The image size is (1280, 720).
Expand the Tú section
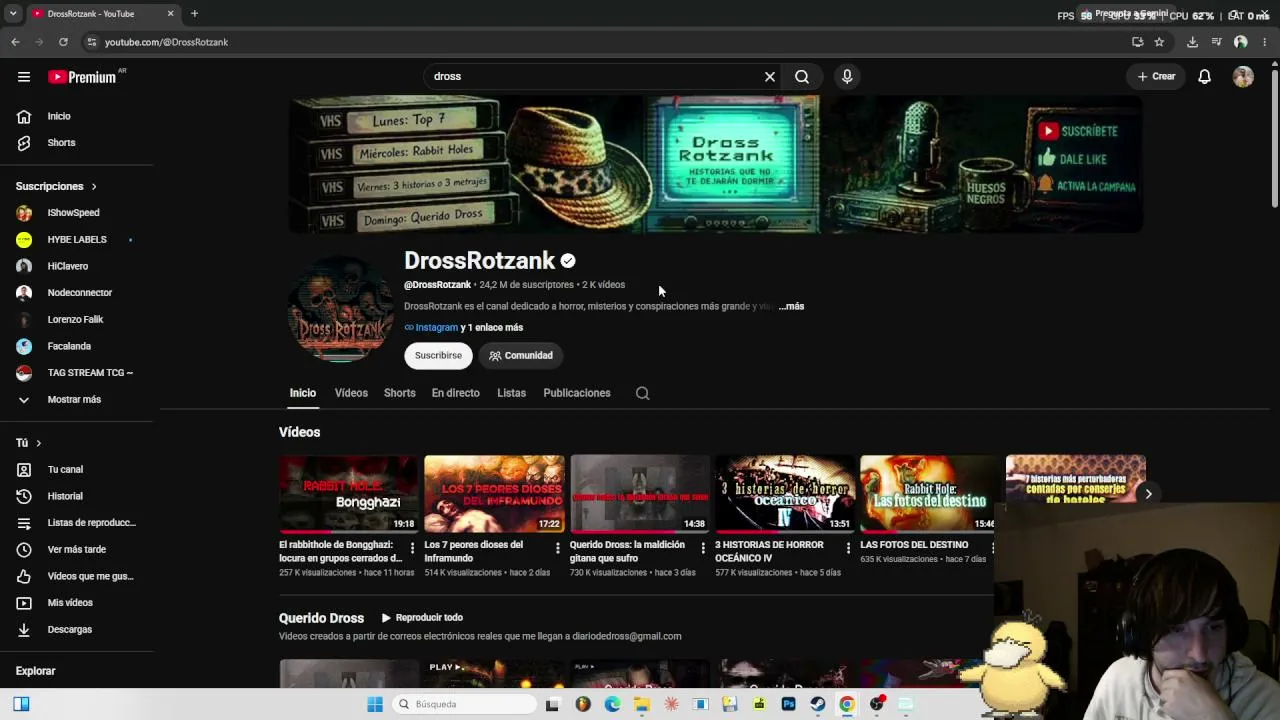pyautogui.click(x=29, y=443)
